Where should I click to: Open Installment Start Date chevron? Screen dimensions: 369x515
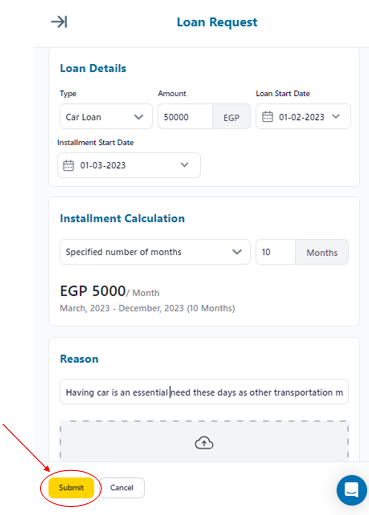184,165
